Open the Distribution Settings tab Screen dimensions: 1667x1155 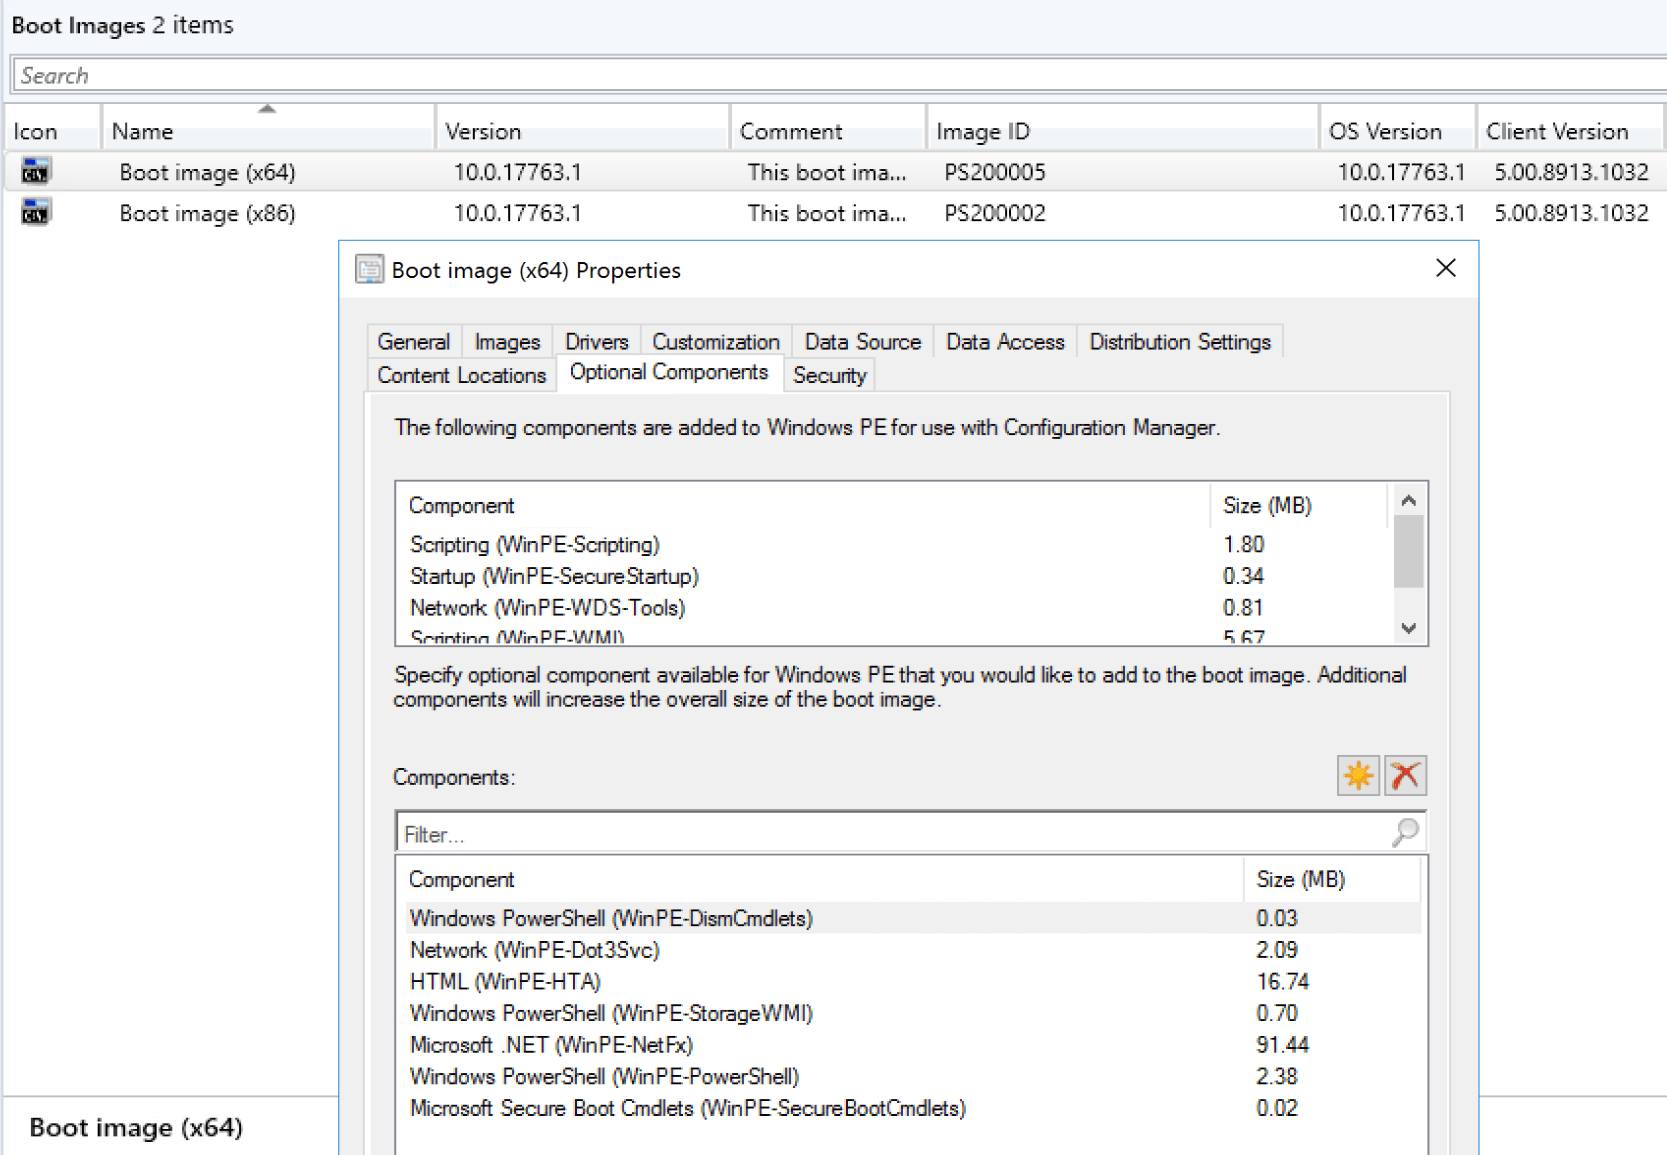pyautogui.click(x=1179, y=341)
